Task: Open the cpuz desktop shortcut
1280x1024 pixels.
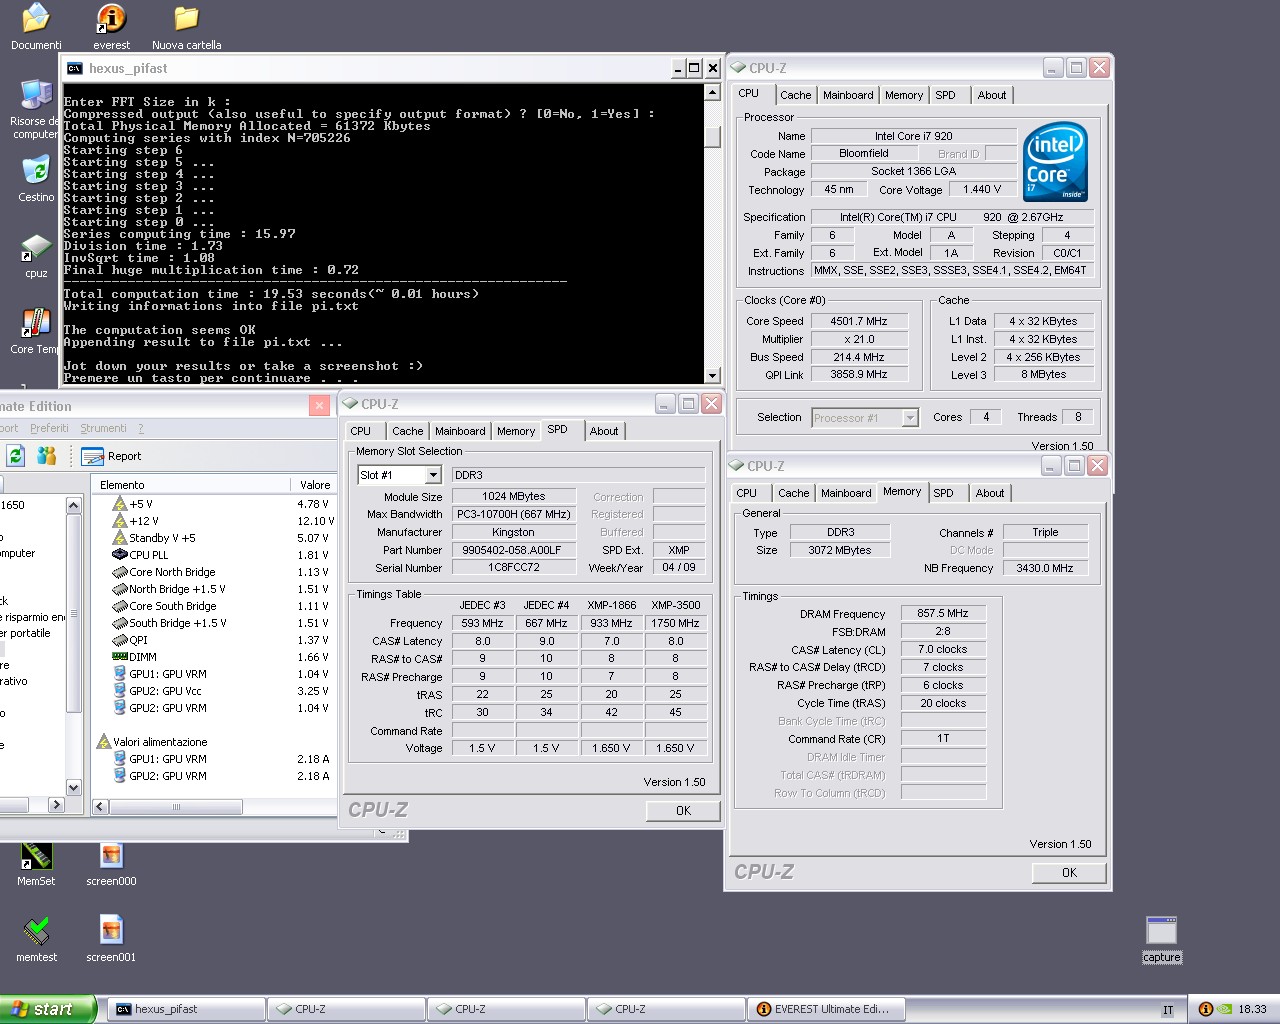Action: click(x=36, y=256)
